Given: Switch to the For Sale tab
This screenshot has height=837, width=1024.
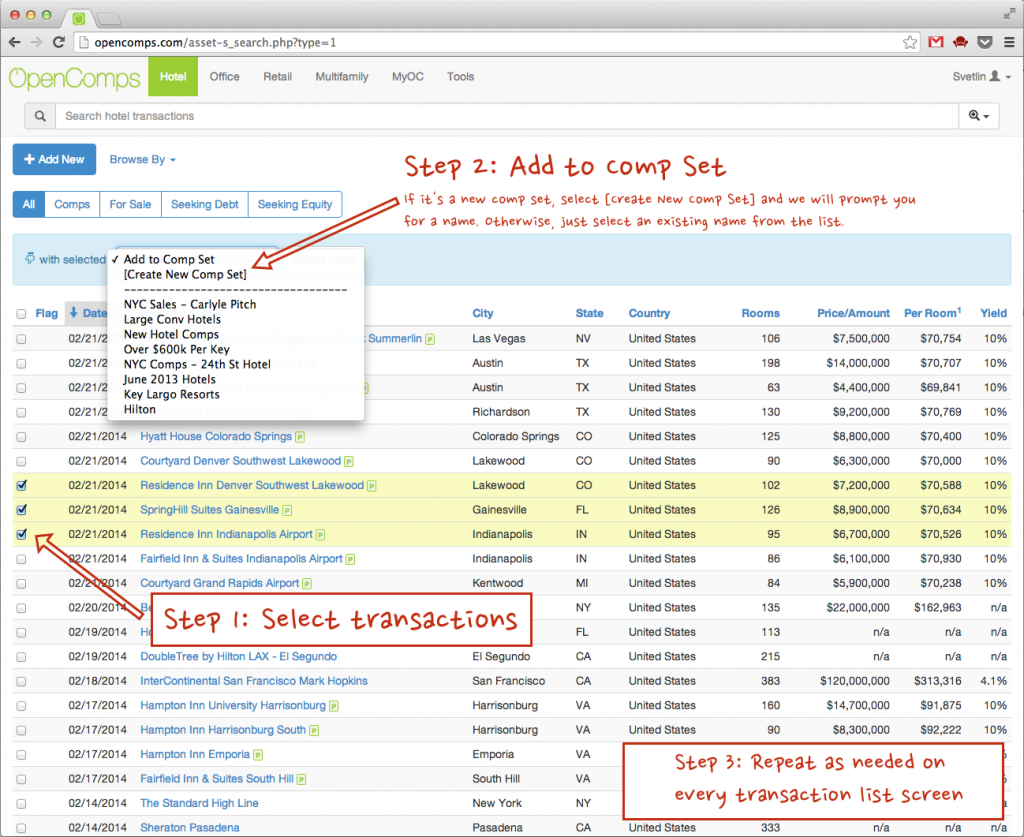Looking at the screenshot, I should coord(131,204).
